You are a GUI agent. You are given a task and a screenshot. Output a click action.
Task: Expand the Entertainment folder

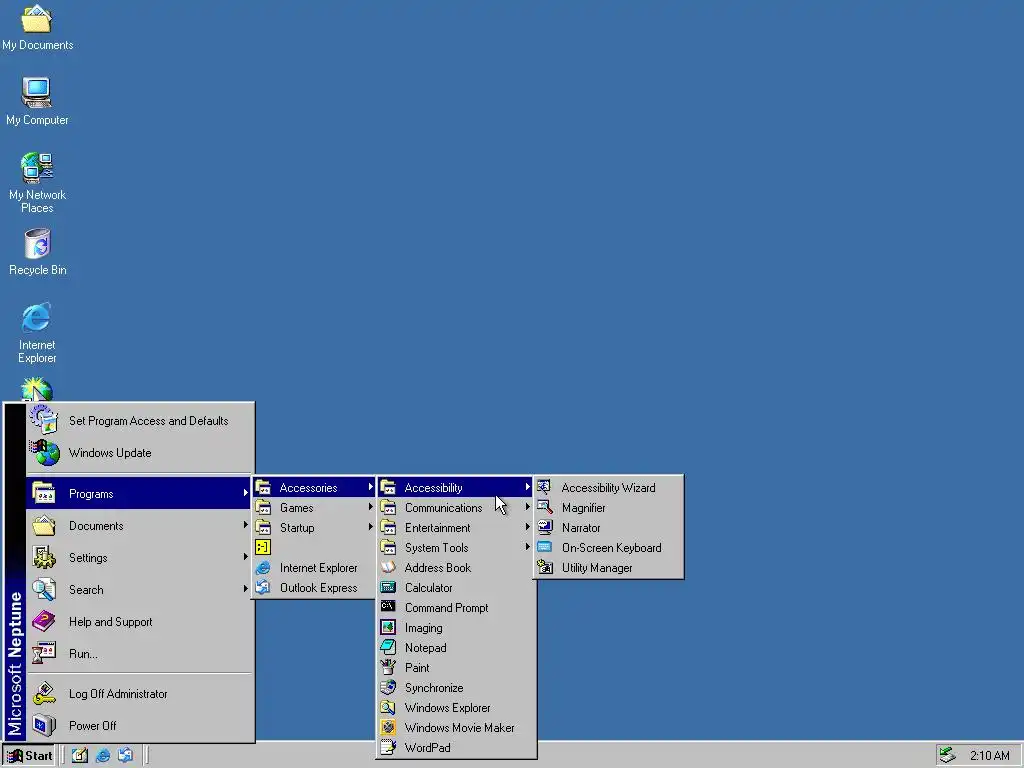[456, 528]
